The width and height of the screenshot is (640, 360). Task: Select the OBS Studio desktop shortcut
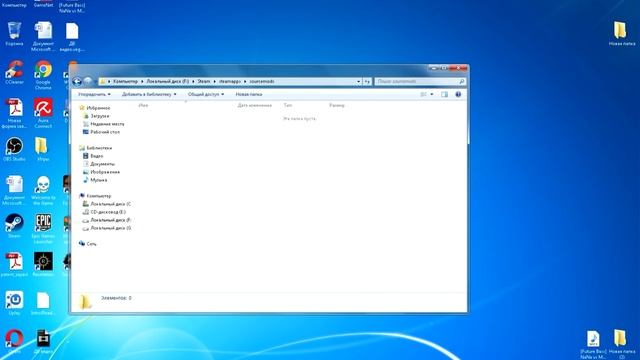click(14, 149)
